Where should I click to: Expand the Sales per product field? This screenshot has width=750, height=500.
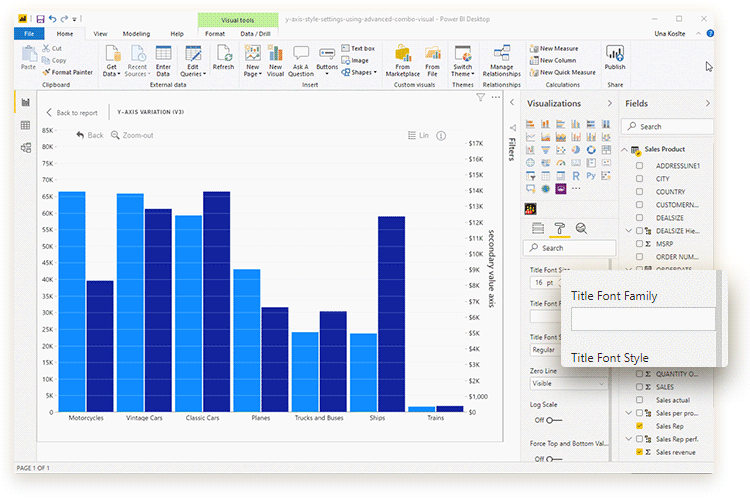click(x=629, y=413)
